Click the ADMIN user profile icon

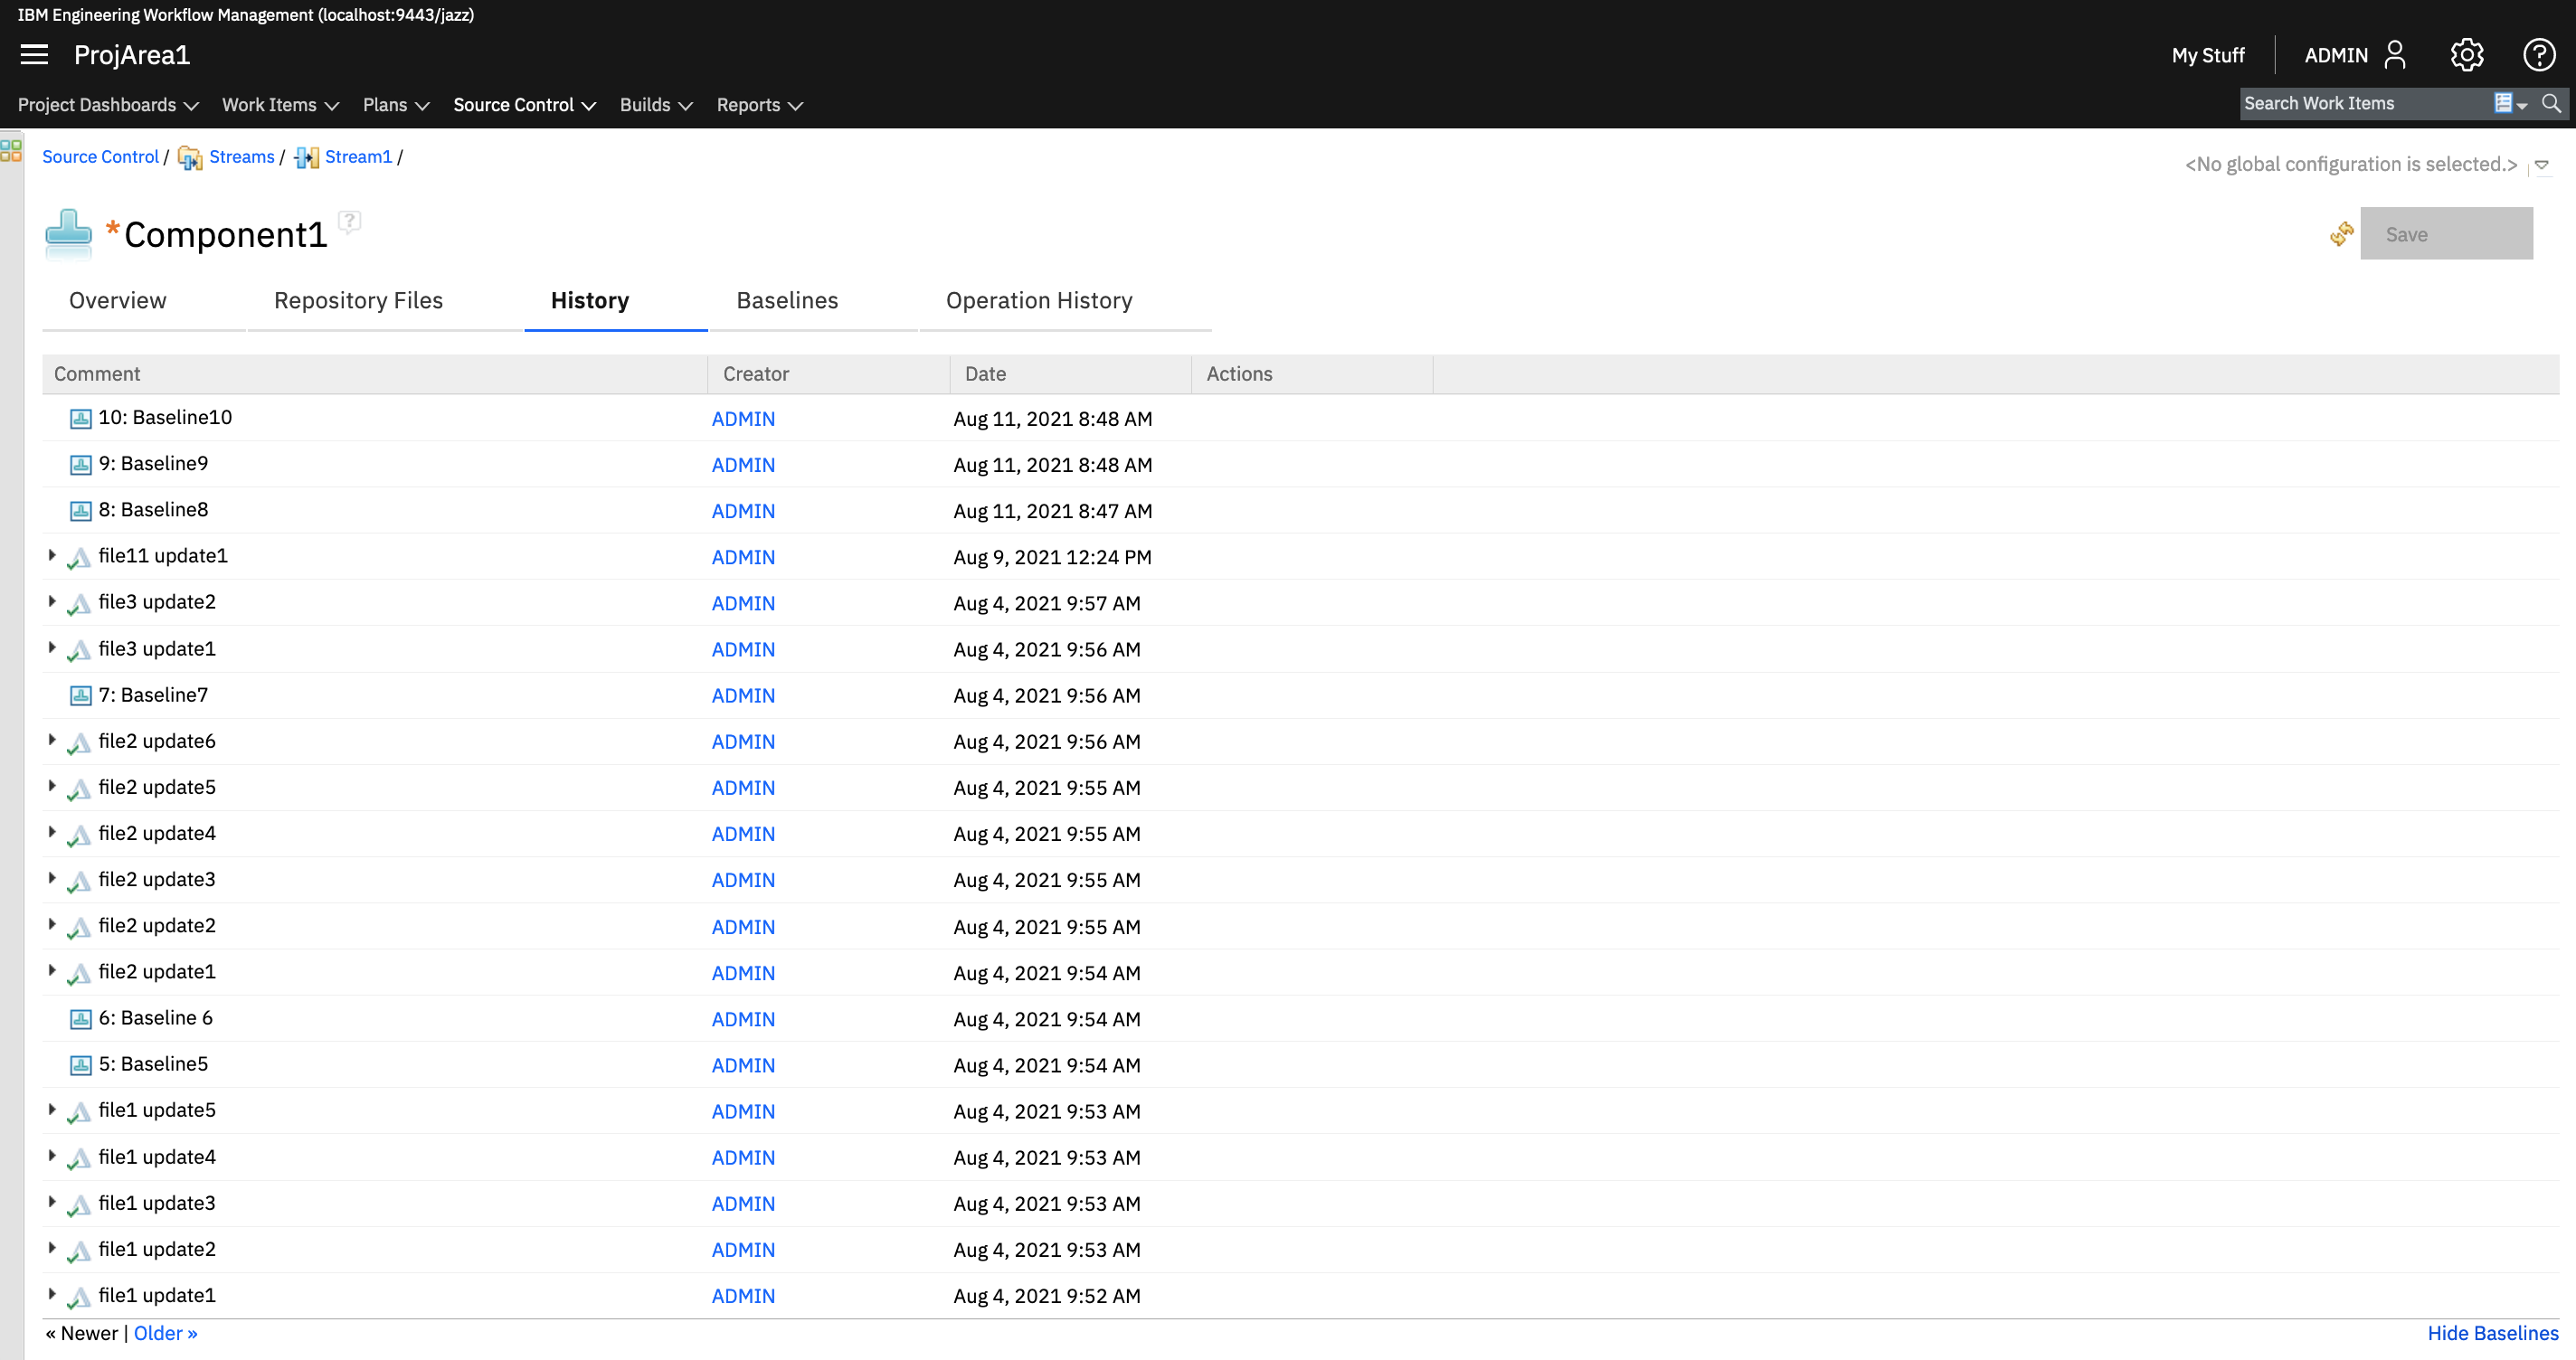(2395, 54)
